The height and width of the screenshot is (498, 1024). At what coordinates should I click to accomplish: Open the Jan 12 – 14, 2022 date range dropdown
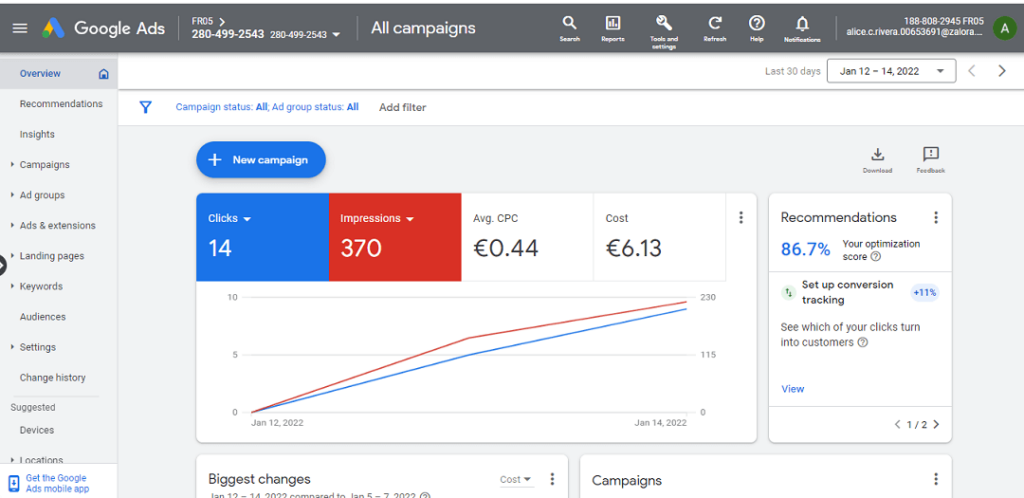click(891, 71)
